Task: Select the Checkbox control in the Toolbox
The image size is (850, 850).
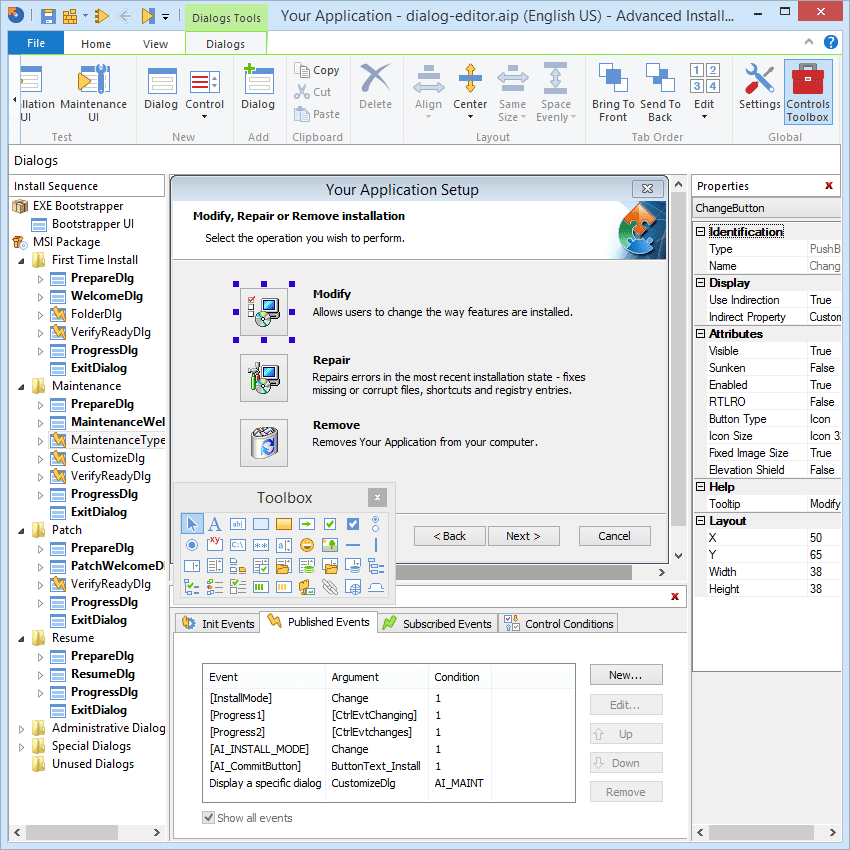Action: point(331,523)
